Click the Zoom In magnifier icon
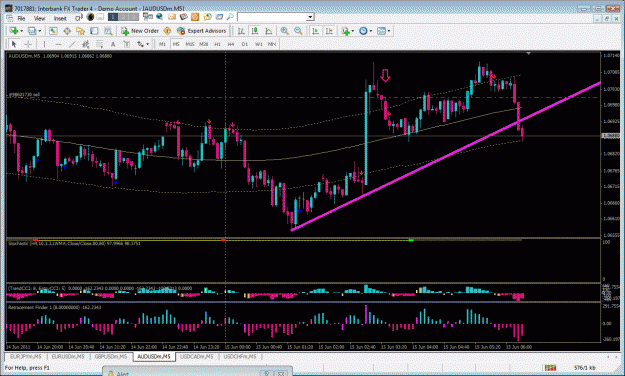625x376 pixels. pyautogui.click(x=285, y=31)
